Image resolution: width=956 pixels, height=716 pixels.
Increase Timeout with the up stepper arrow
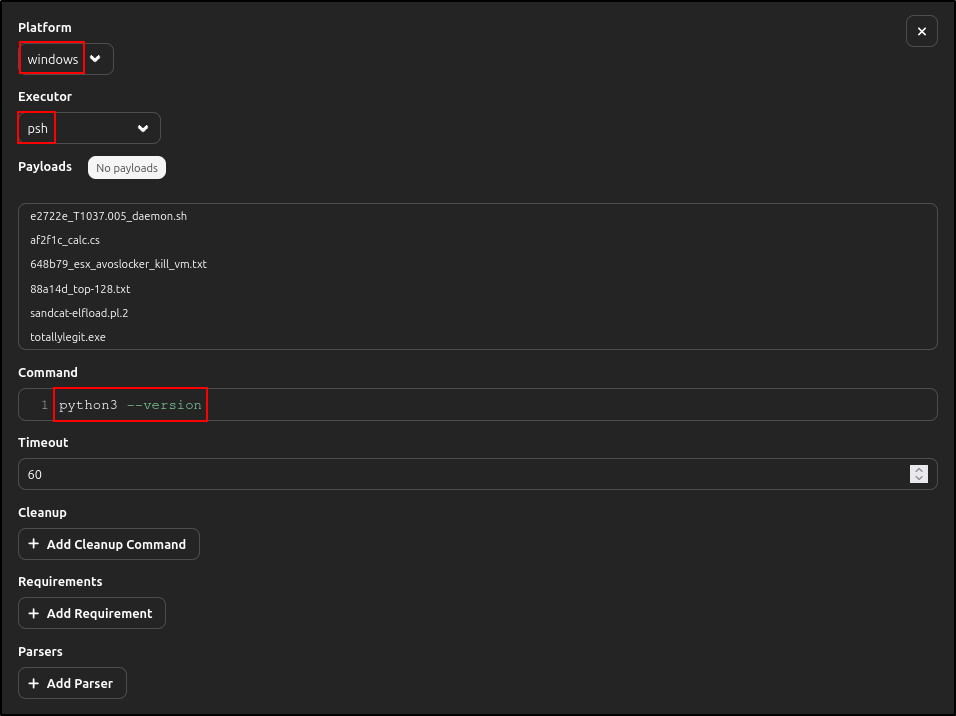pos(919,470)
